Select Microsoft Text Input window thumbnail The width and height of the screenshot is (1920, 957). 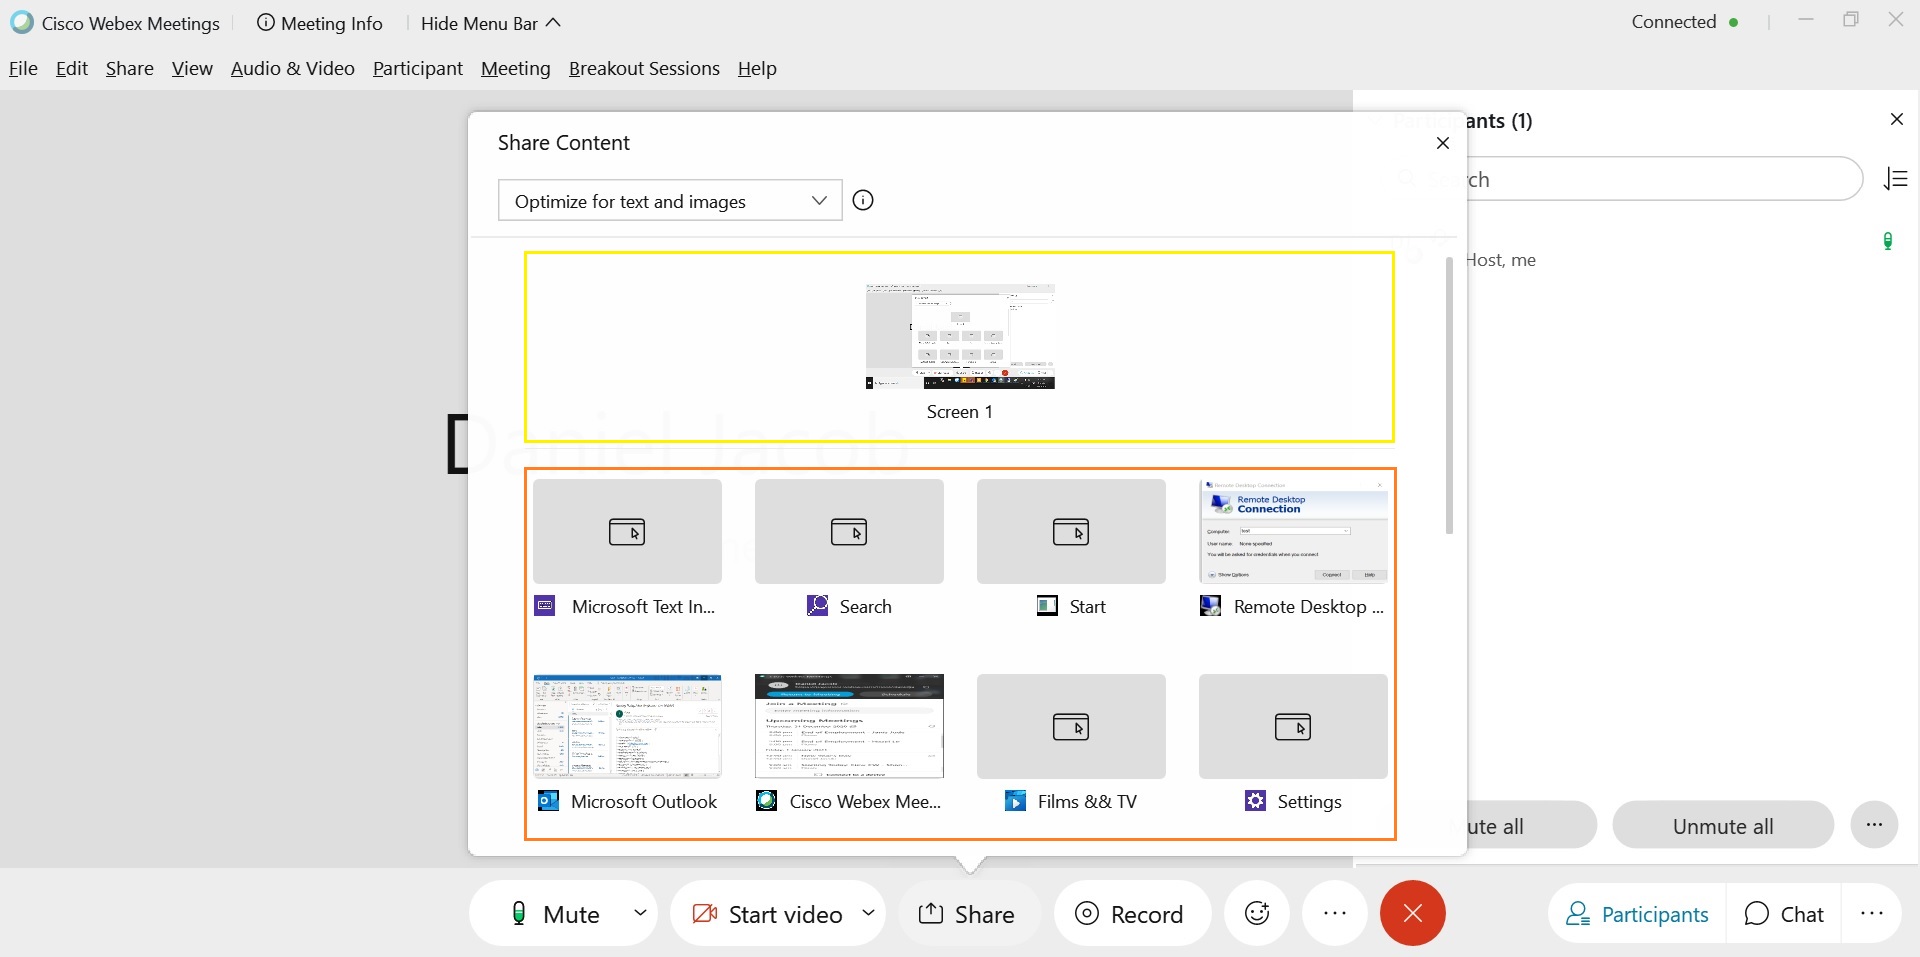627,531
